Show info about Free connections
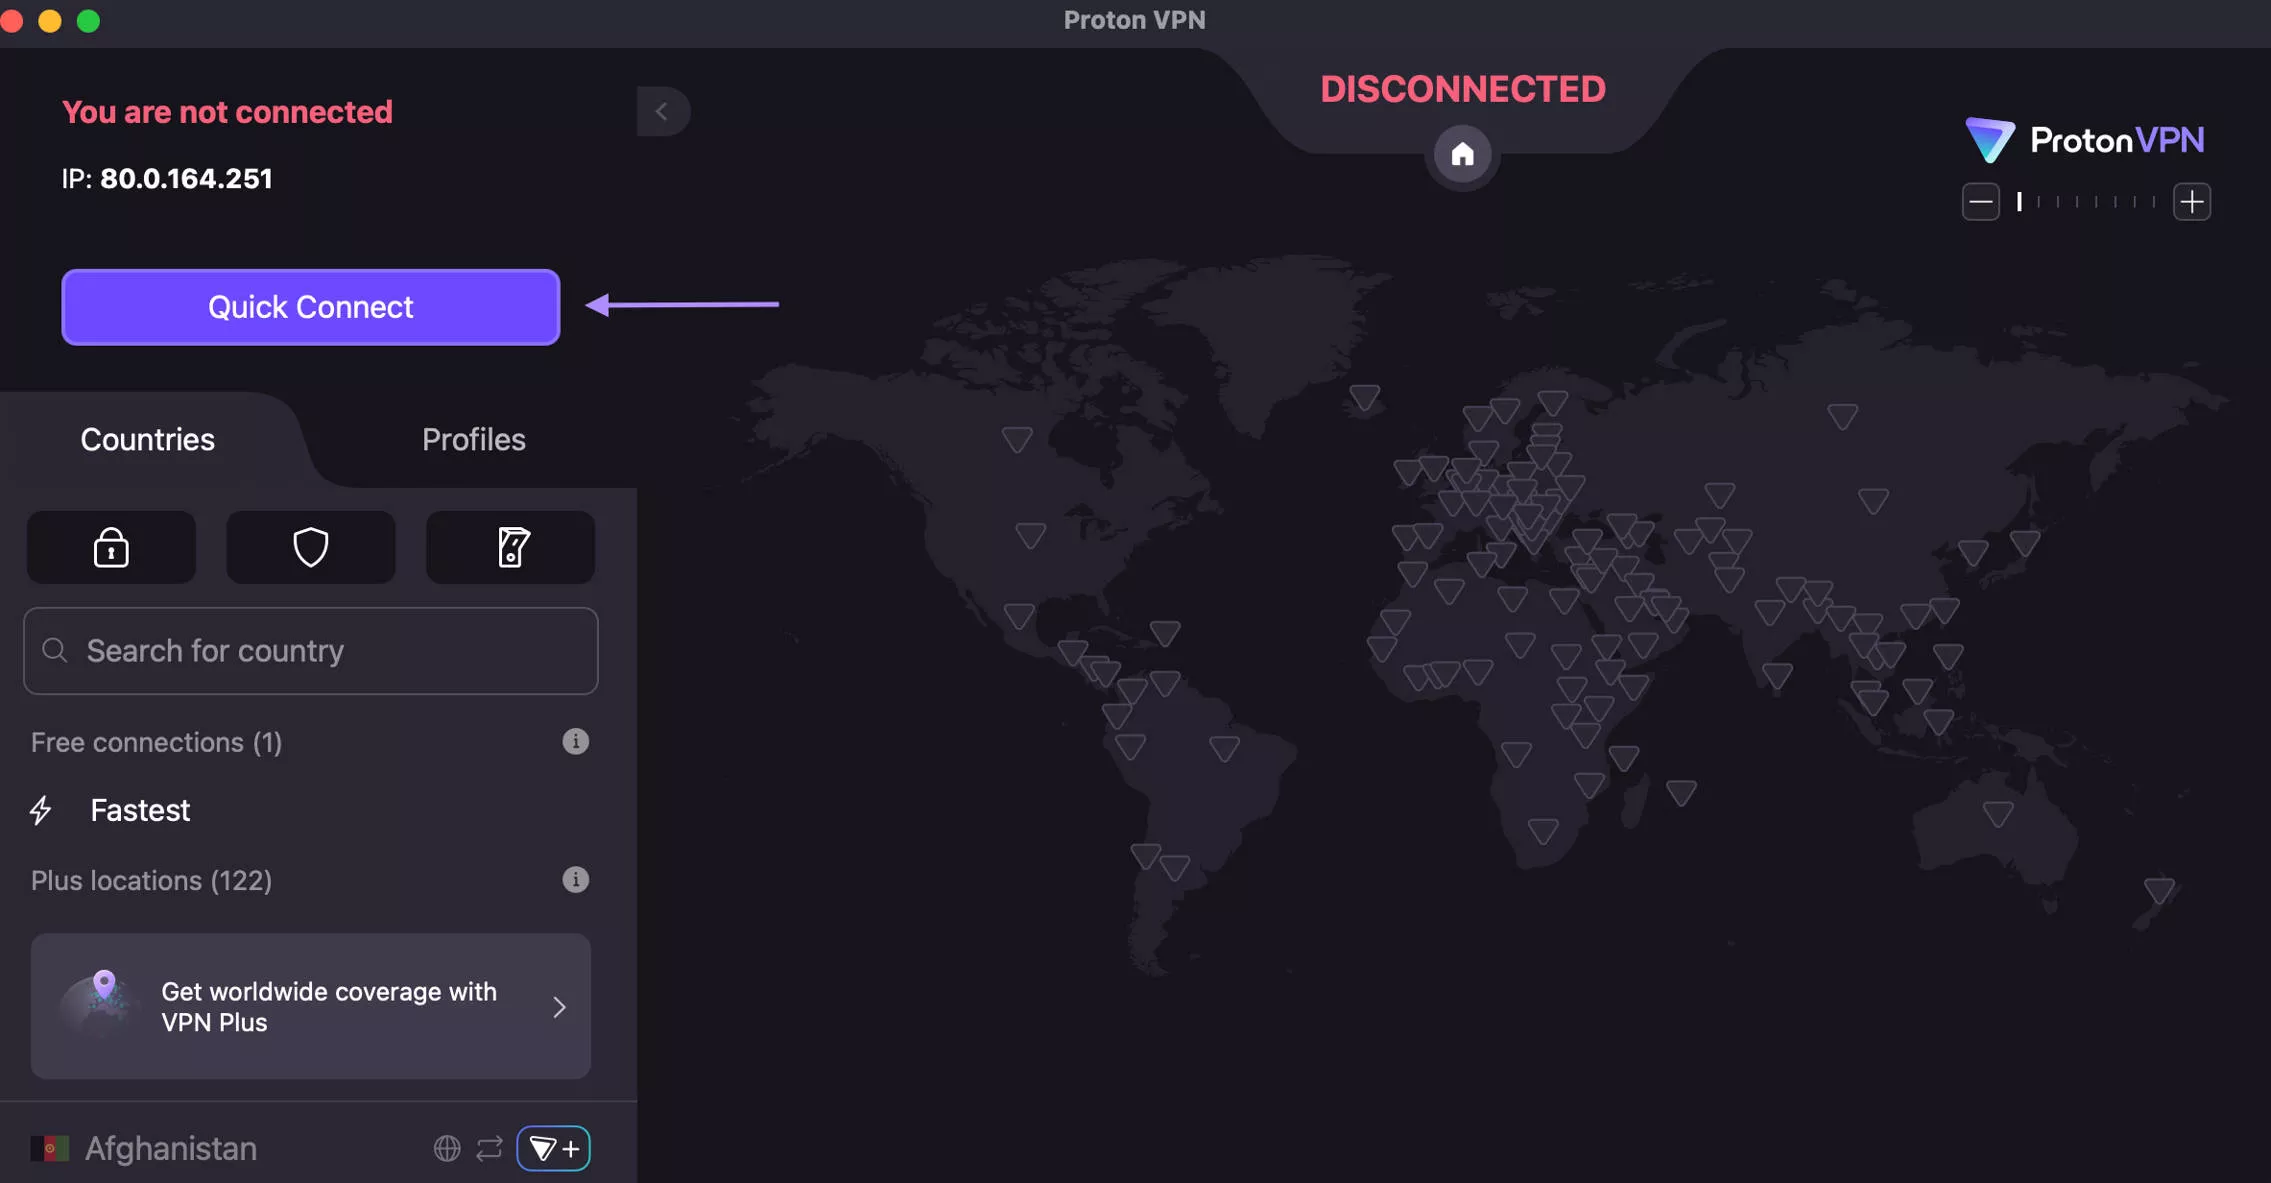The width and height of the screenshot is (2271, 1183). pyautogui.click(x=575, y=742)
